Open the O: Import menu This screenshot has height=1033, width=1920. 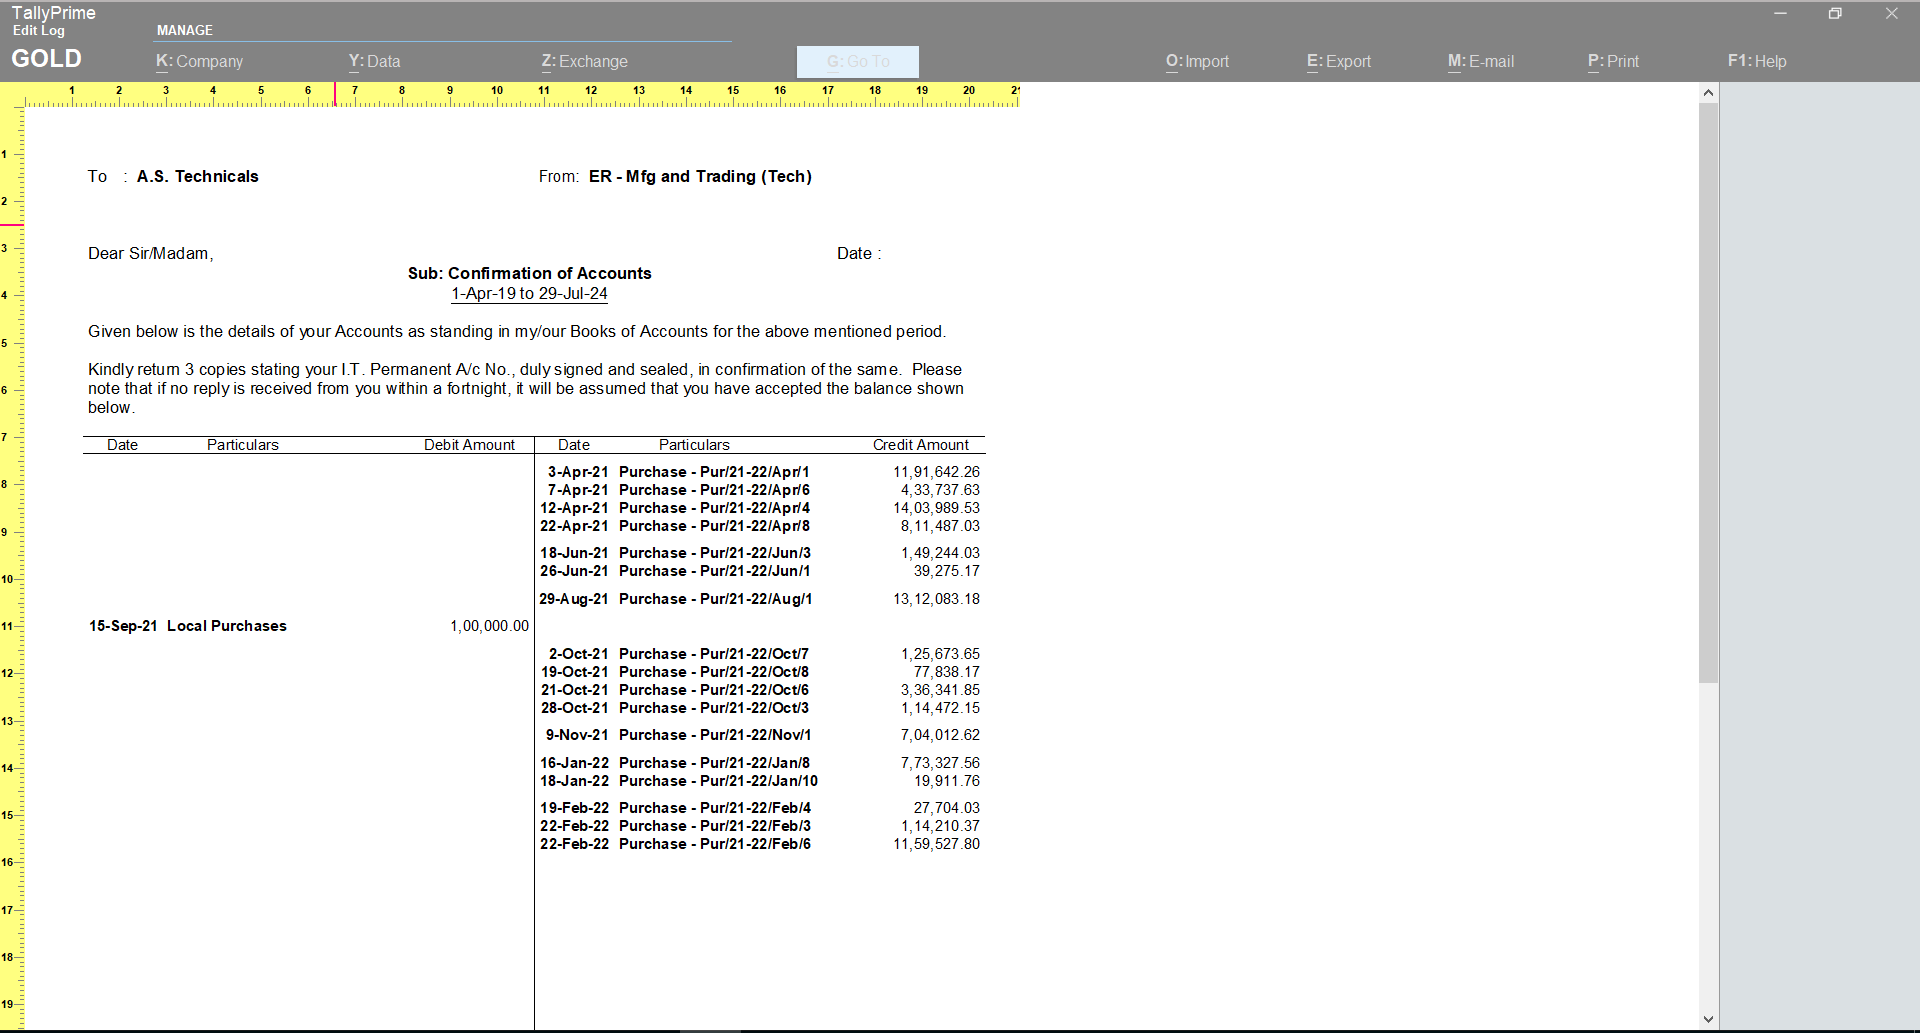click(1197, 61)
